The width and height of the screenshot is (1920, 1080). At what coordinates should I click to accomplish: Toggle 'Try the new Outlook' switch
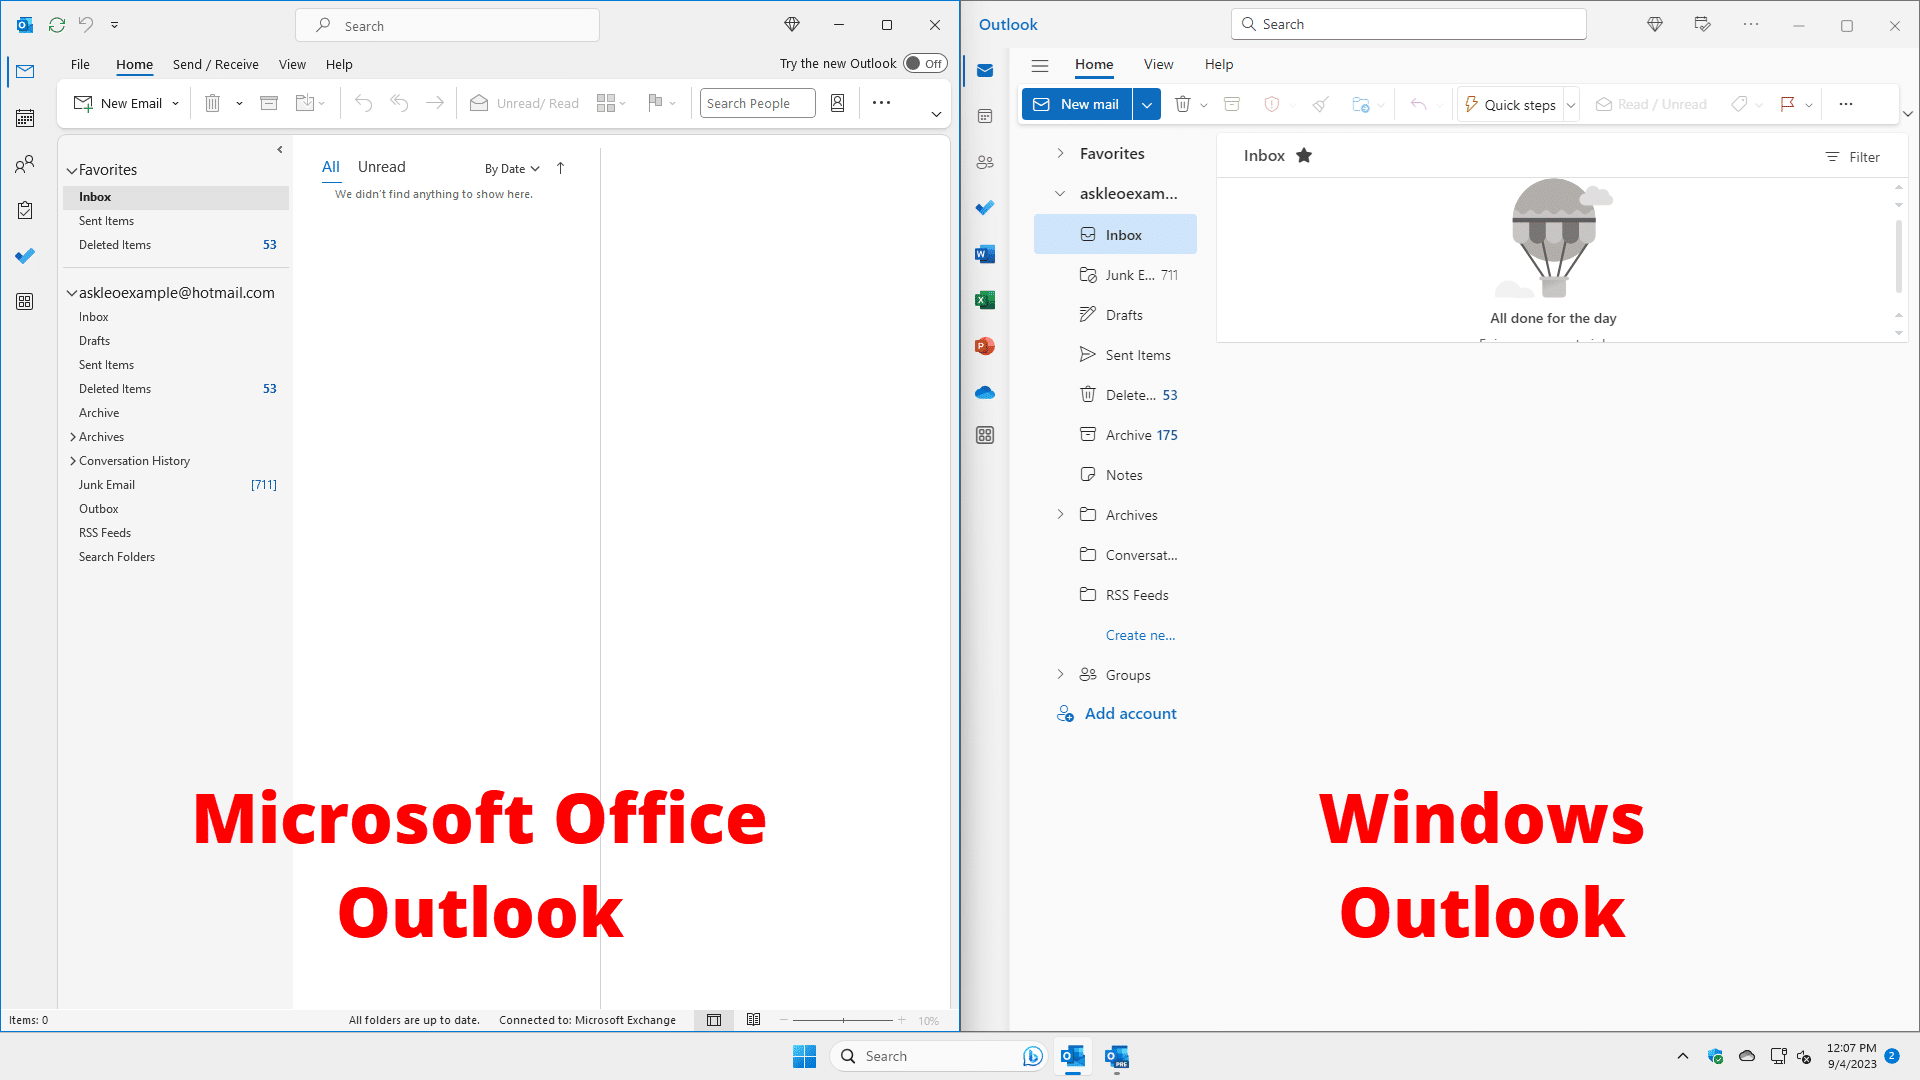tap(925, 63)
